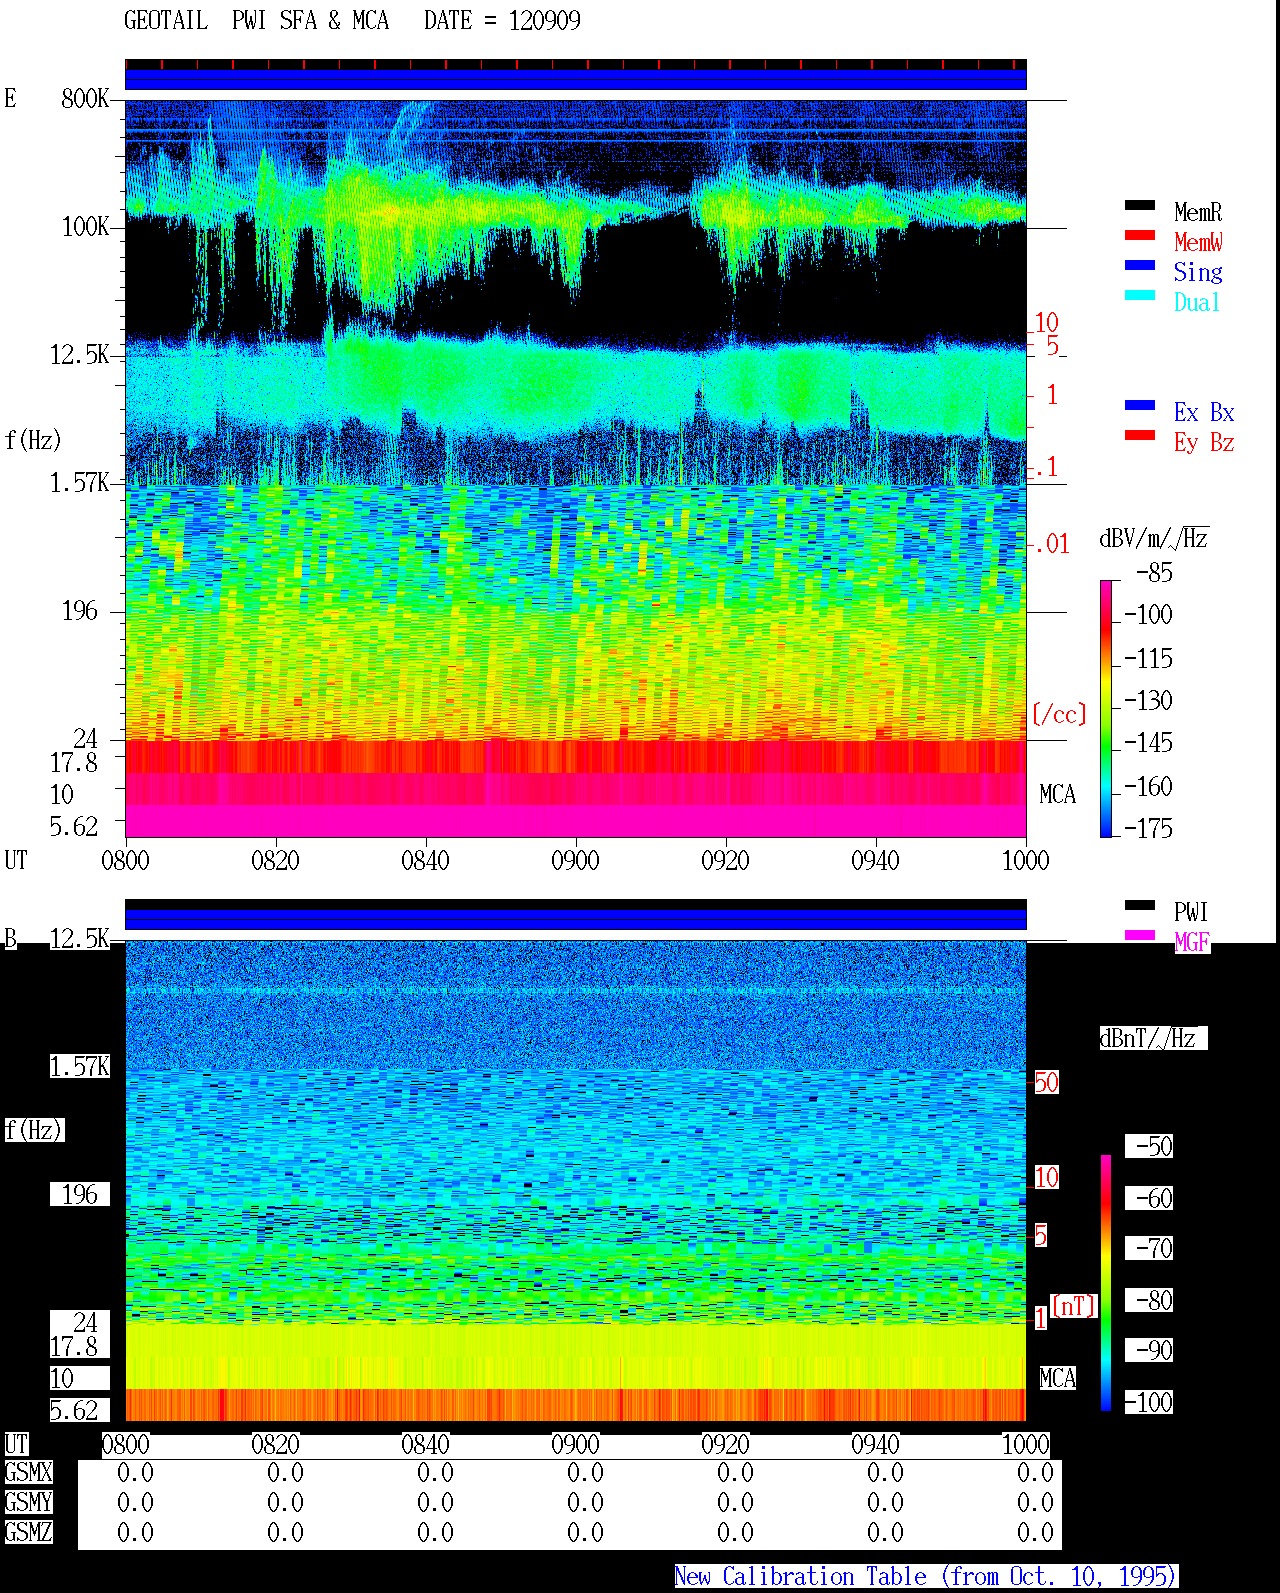Screen dimensions: 1280x1593
Task: Select the blue Ex Bx legend swatch
Action: point(1139,406)
